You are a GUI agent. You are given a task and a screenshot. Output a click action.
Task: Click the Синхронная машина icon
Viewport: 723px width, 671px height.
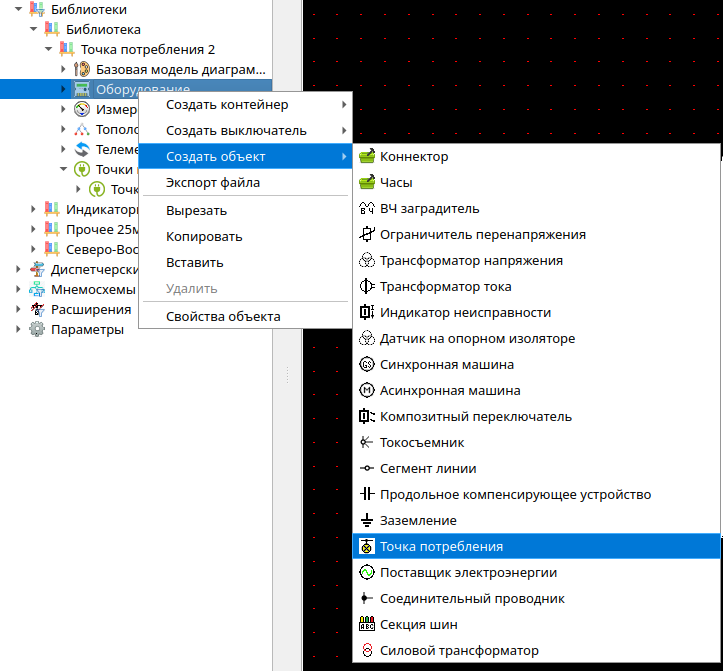[367, 364]
